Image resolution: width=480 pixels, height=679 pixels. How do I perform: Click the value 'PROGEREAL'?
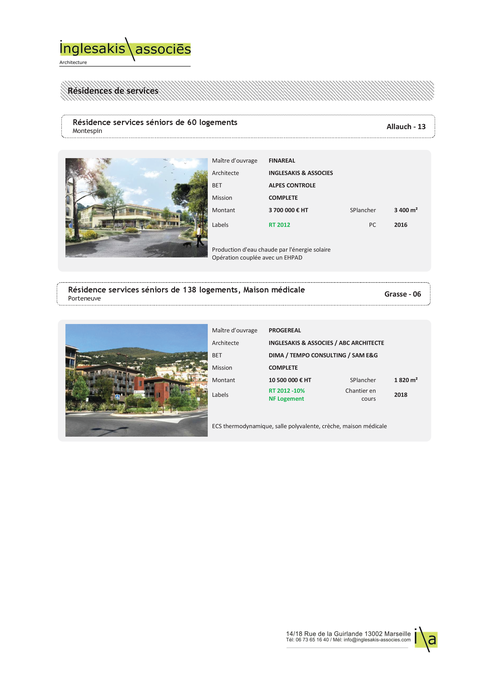point(285,330)
